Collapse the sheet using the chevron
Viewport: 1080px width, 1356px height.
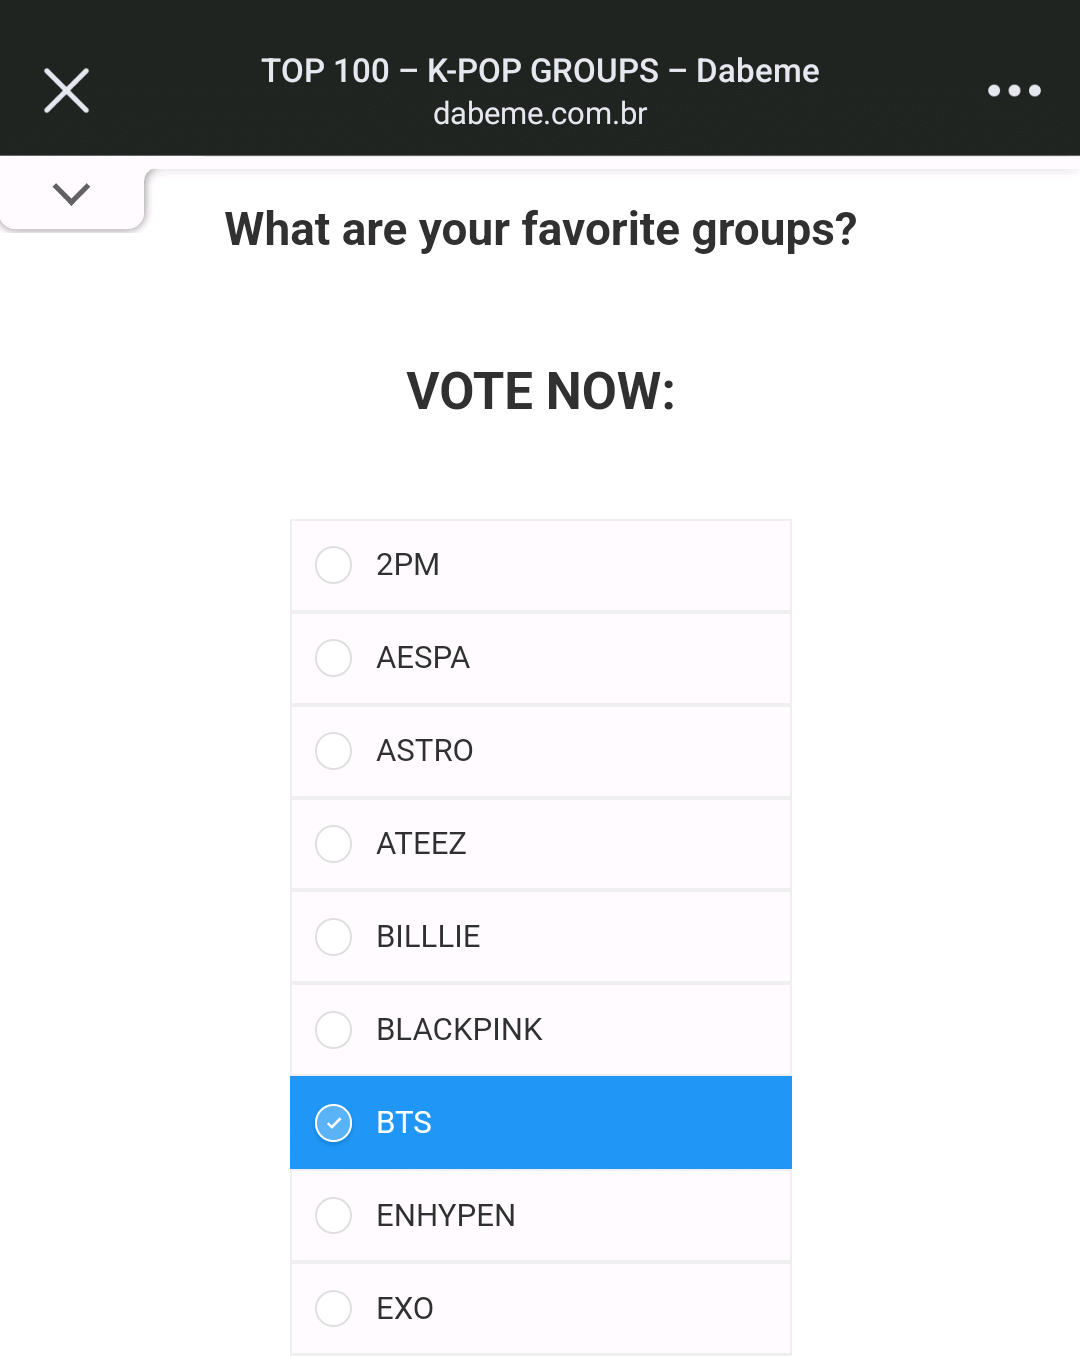(71, 193)
